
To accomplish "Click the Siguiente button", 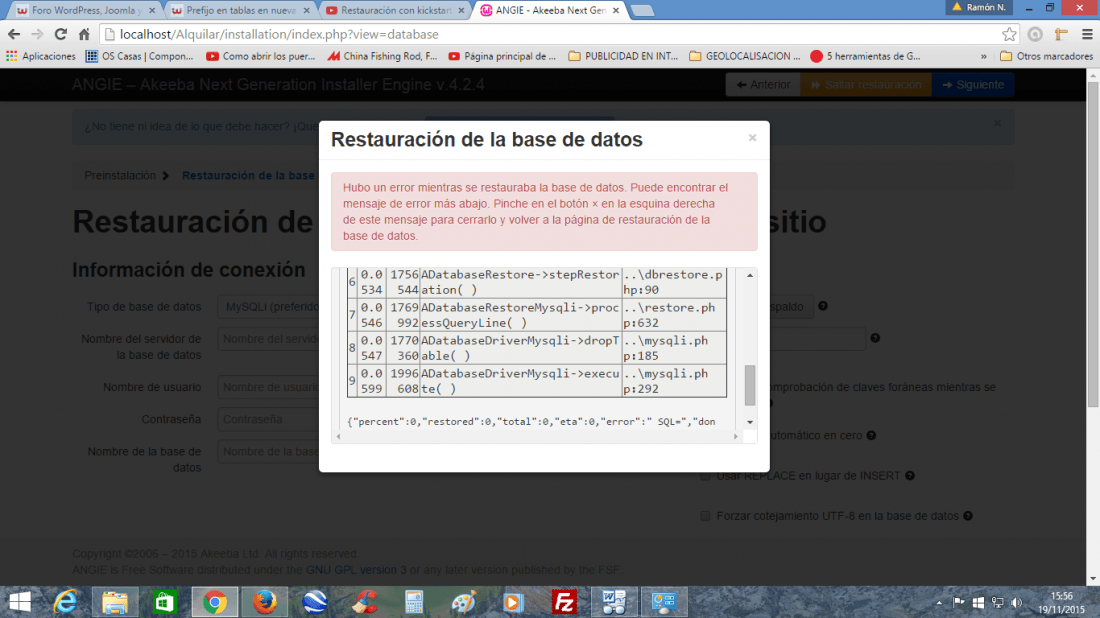I will pyautogui.click(x=973, y=85).
